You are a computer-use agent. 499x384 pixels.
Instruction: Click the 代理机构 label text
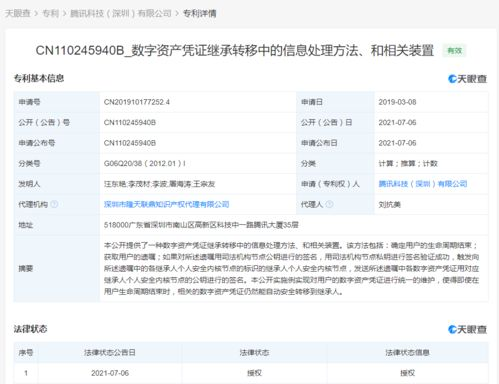tap(33, 204)
